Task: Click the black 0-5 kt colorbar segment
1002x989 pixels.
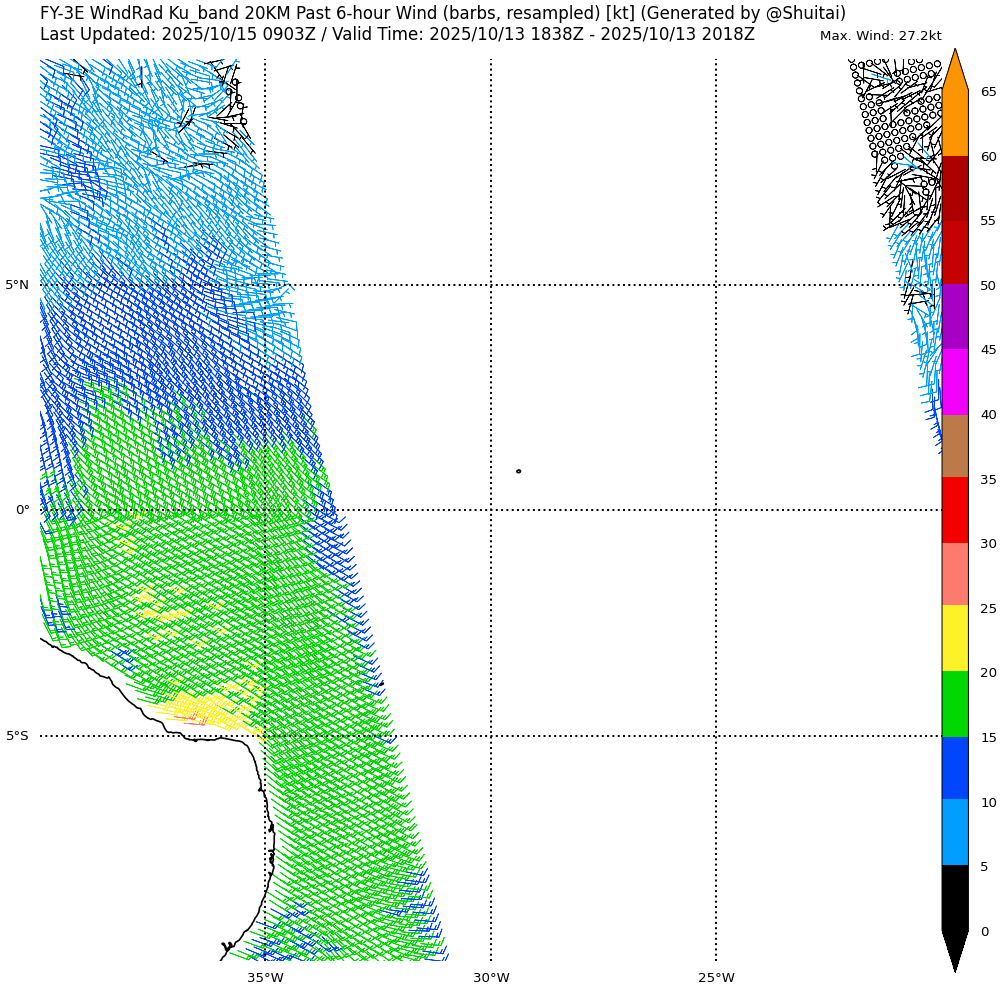Action: pos(954,897)
